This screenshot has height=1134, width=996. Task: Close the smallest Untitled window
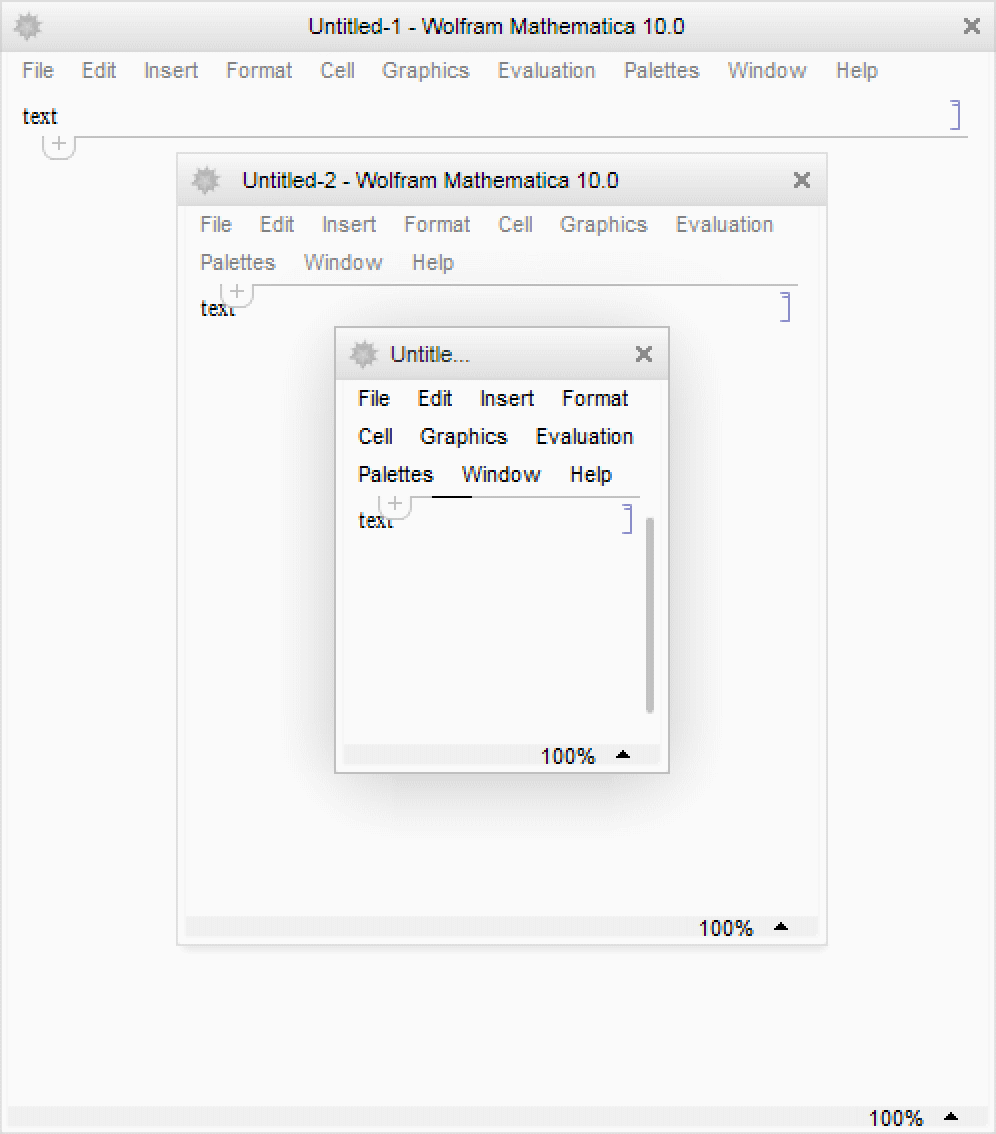(x=644, y=354)
